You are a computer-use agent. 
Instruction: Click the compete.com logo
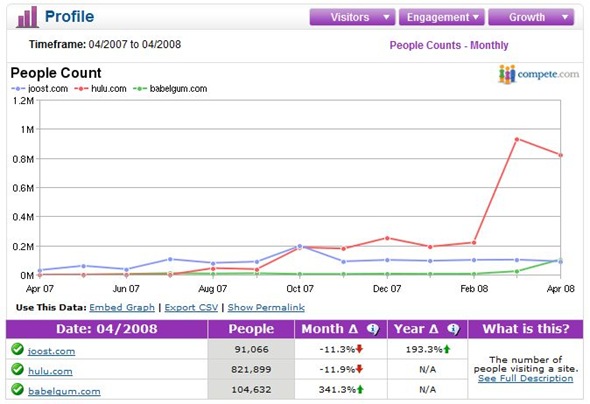(539, 74)
